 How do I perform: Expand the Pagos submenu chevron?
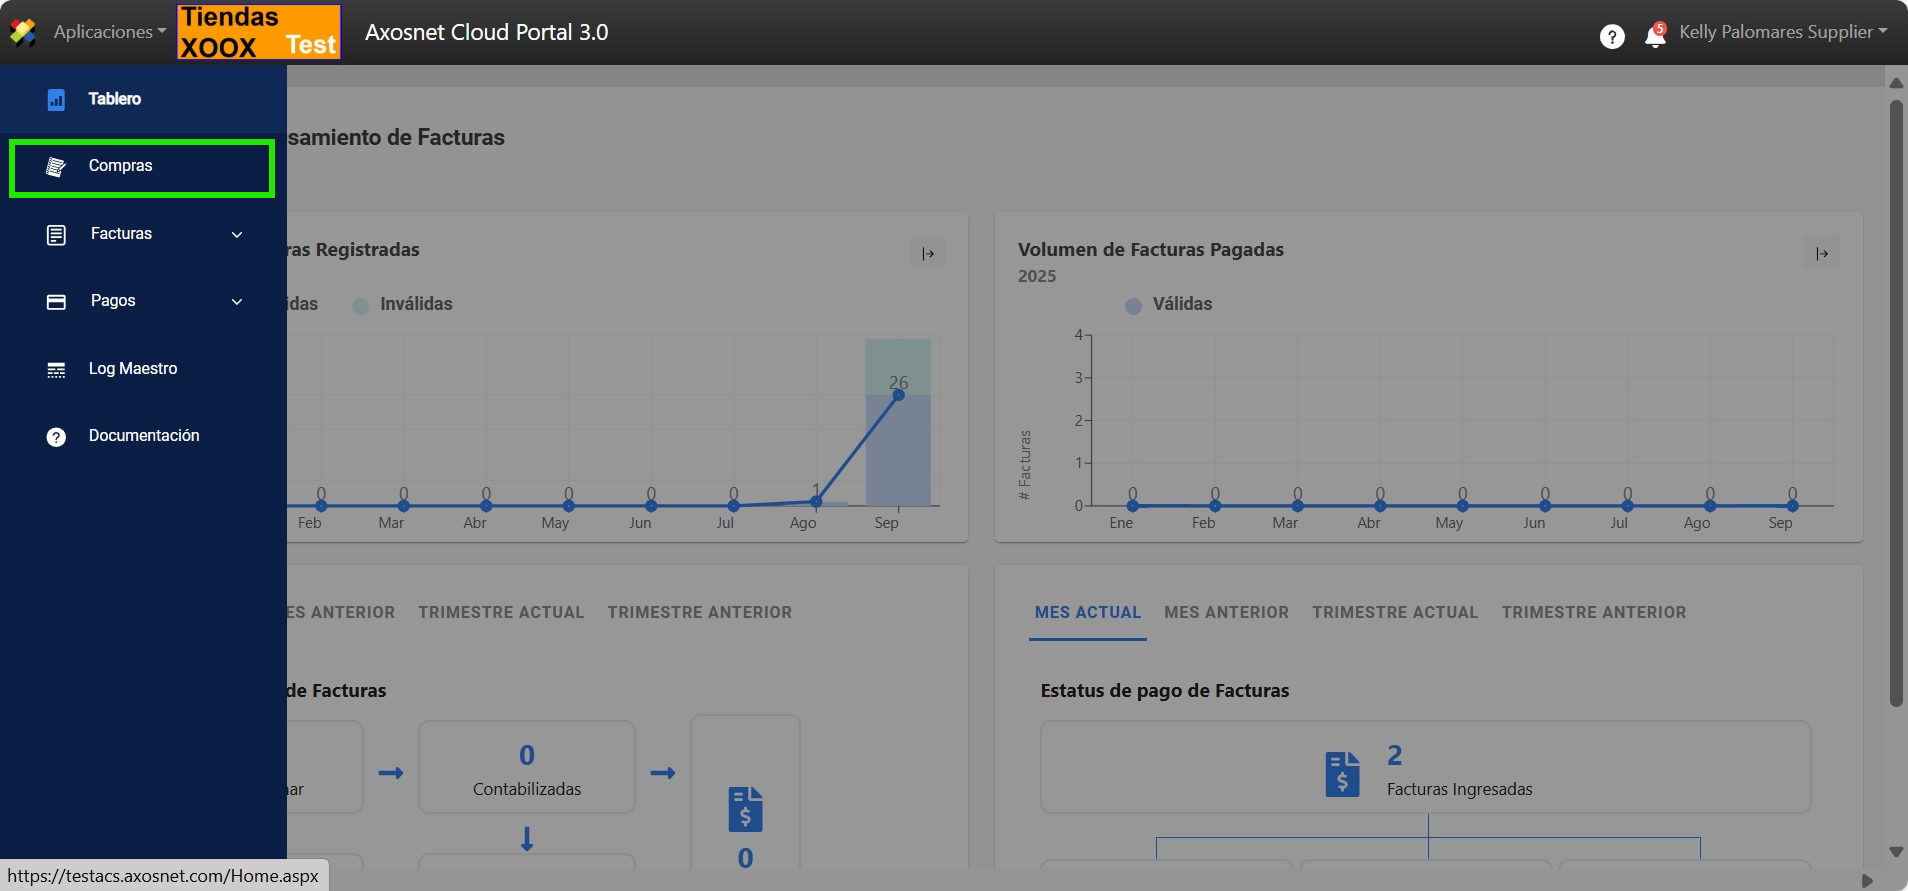click(237, 301)
